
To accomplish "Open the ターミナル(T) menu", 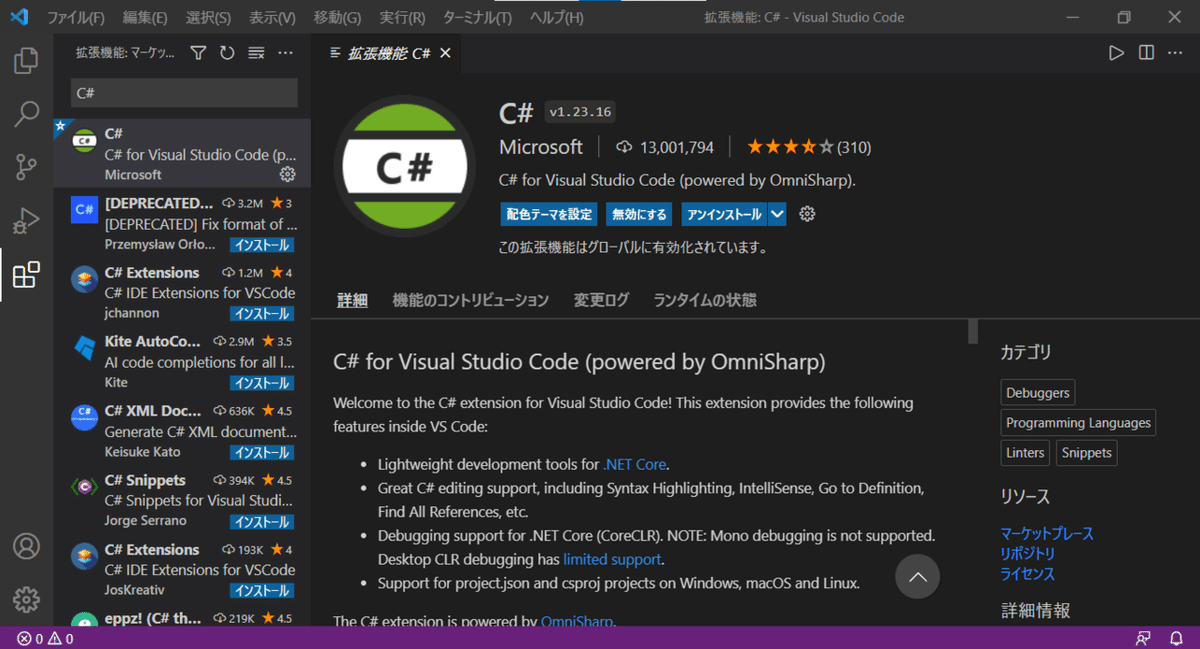I will pyautogui.click(x=477, y=17).
